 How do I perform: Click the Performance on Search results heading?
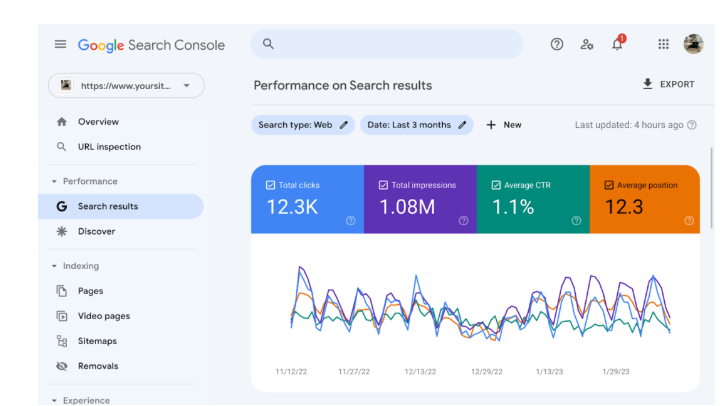click(343, 86)
